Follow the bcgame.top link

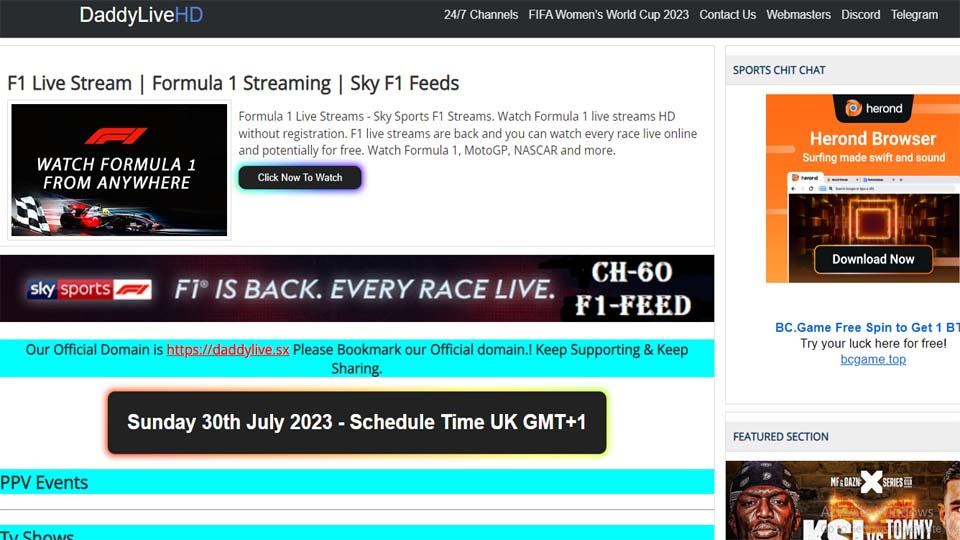coord(873,359)
